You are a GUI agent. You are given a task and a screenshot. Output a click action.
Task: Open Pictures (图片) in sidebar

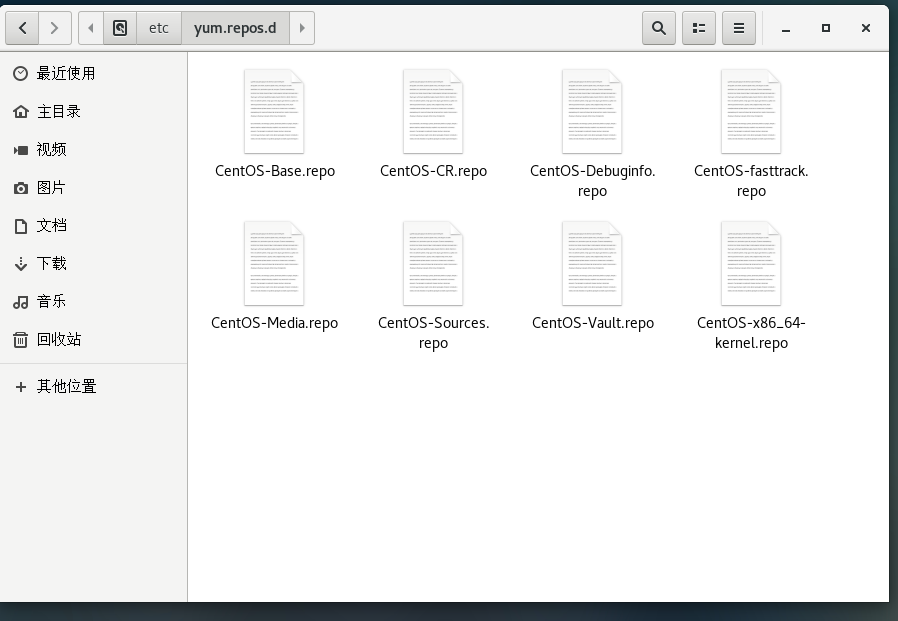tap(94, 187)
